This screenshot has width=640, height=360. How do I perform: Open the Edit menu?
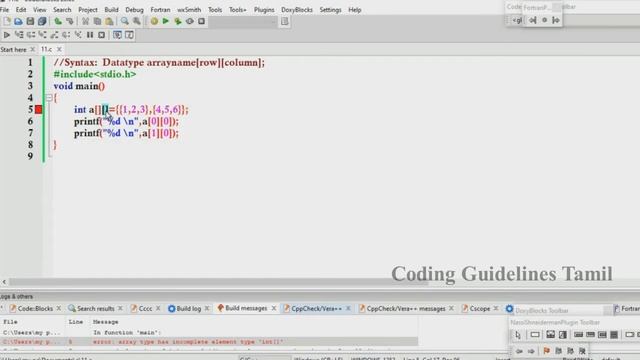coord(21,10)
